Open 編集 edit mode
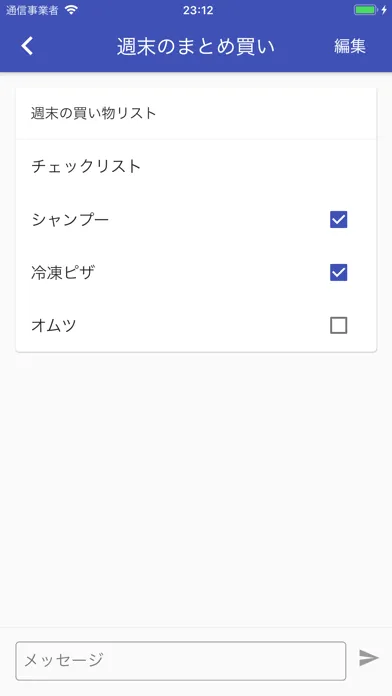The width and height of the screenshot is (392, 696). pos(350,46)
